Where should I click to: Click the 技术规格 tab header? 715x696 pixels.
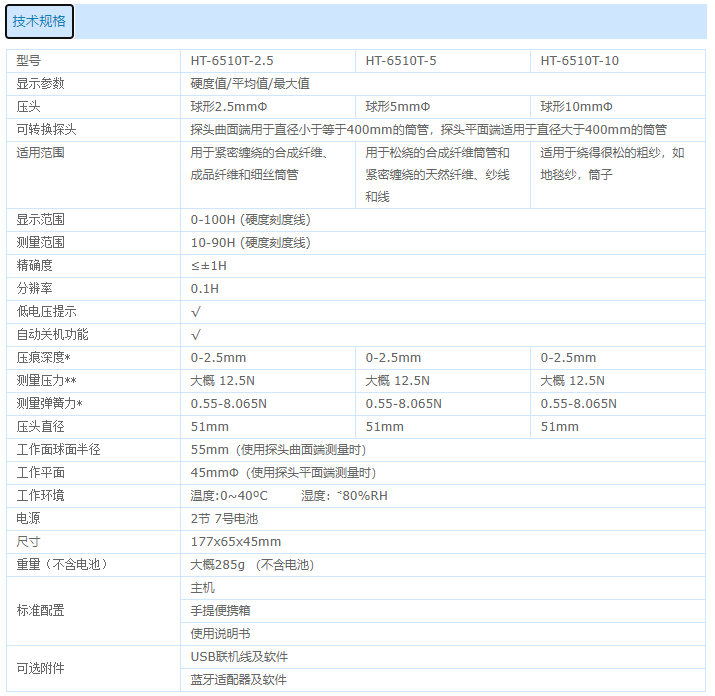tap(39, 21)
